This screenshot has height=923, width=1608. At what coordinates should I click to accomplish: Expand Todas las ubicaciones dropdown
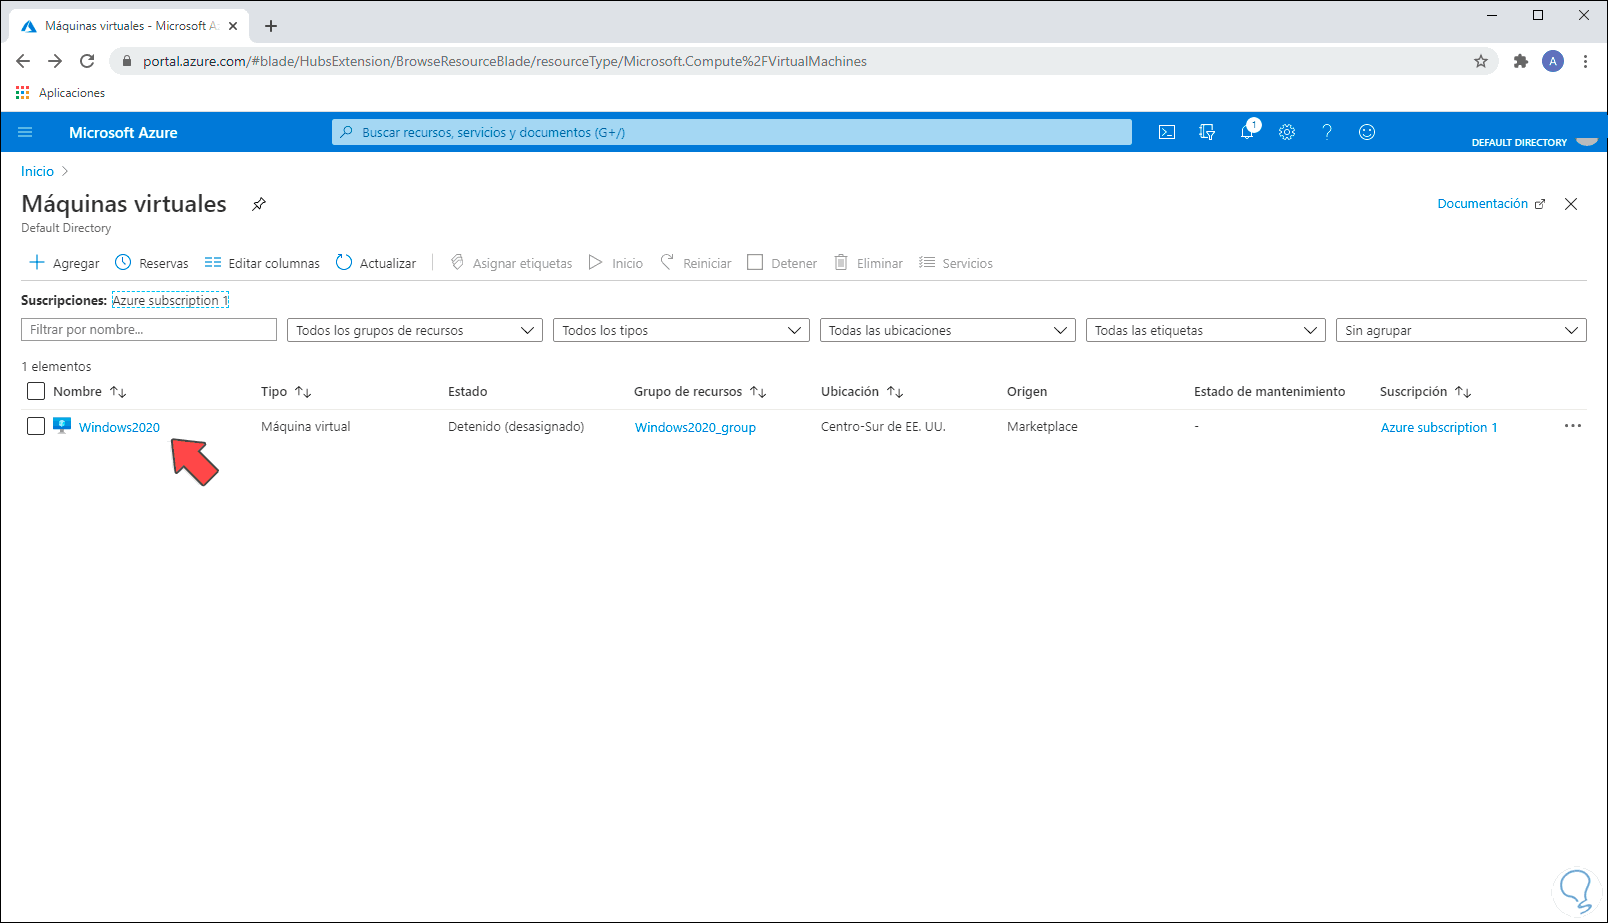948,330
